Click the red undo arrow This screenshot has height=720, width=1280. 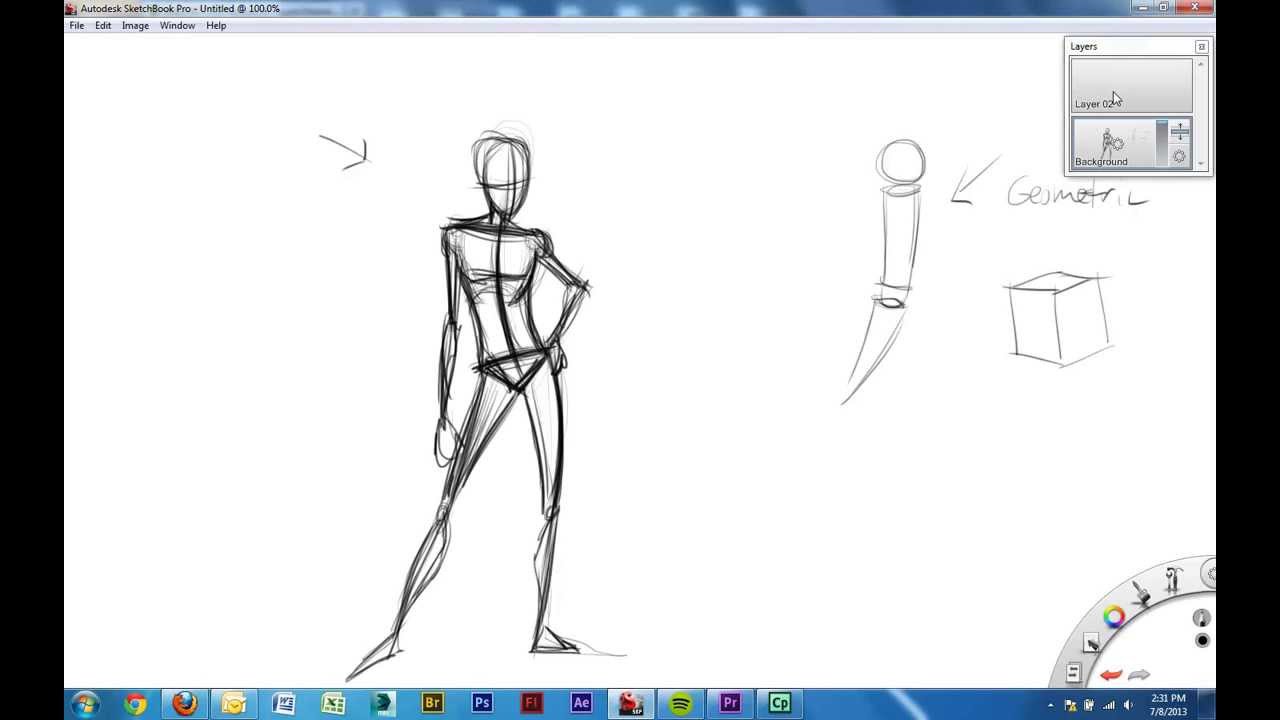tap(1111, 675)
